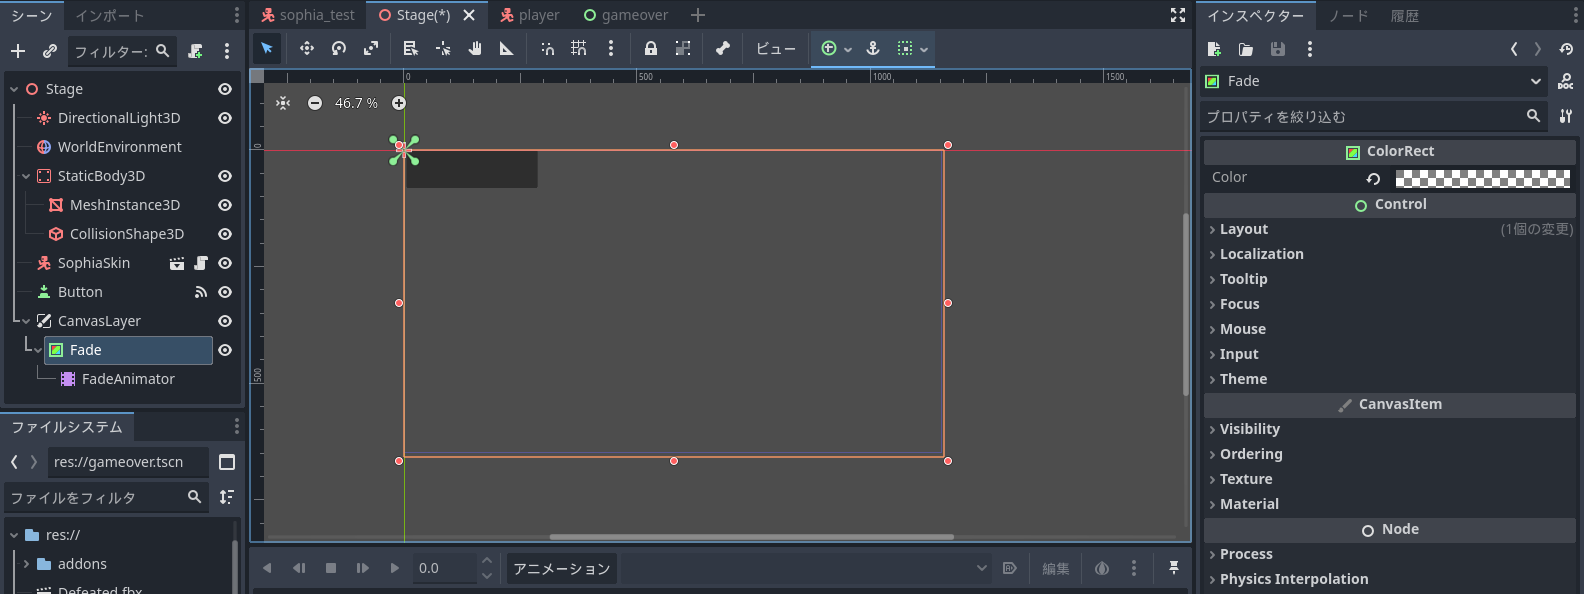Hide the MeshInstance3D node

[x=225, y=205]
